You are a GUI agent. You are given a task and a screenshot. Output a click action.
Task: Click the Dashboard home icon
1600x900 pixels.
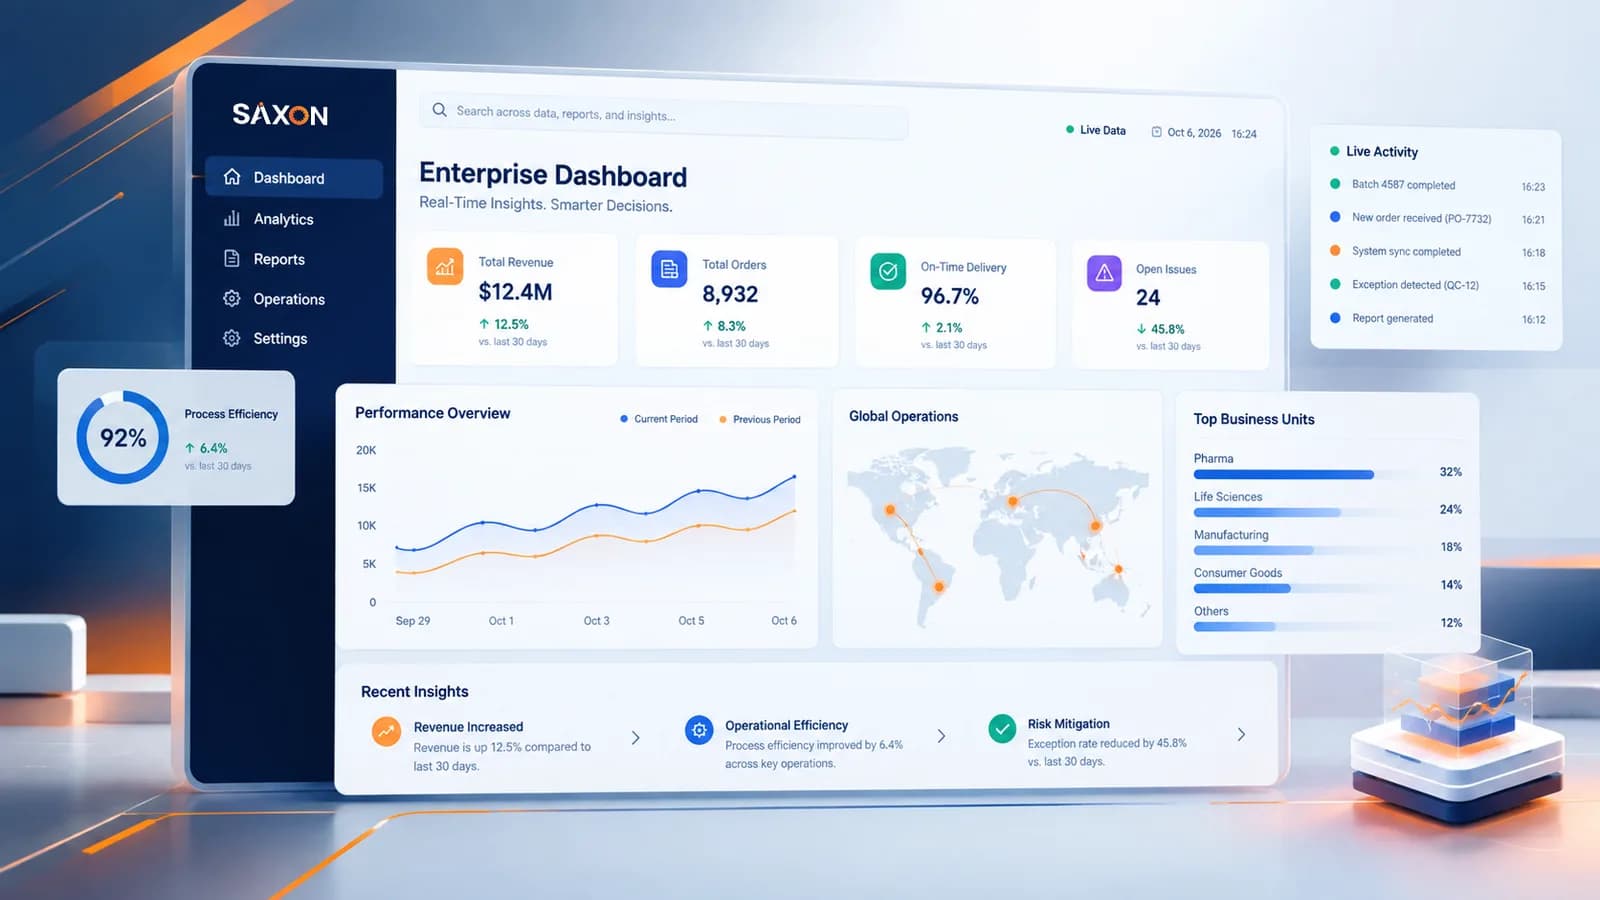click(x=232, y=177)
